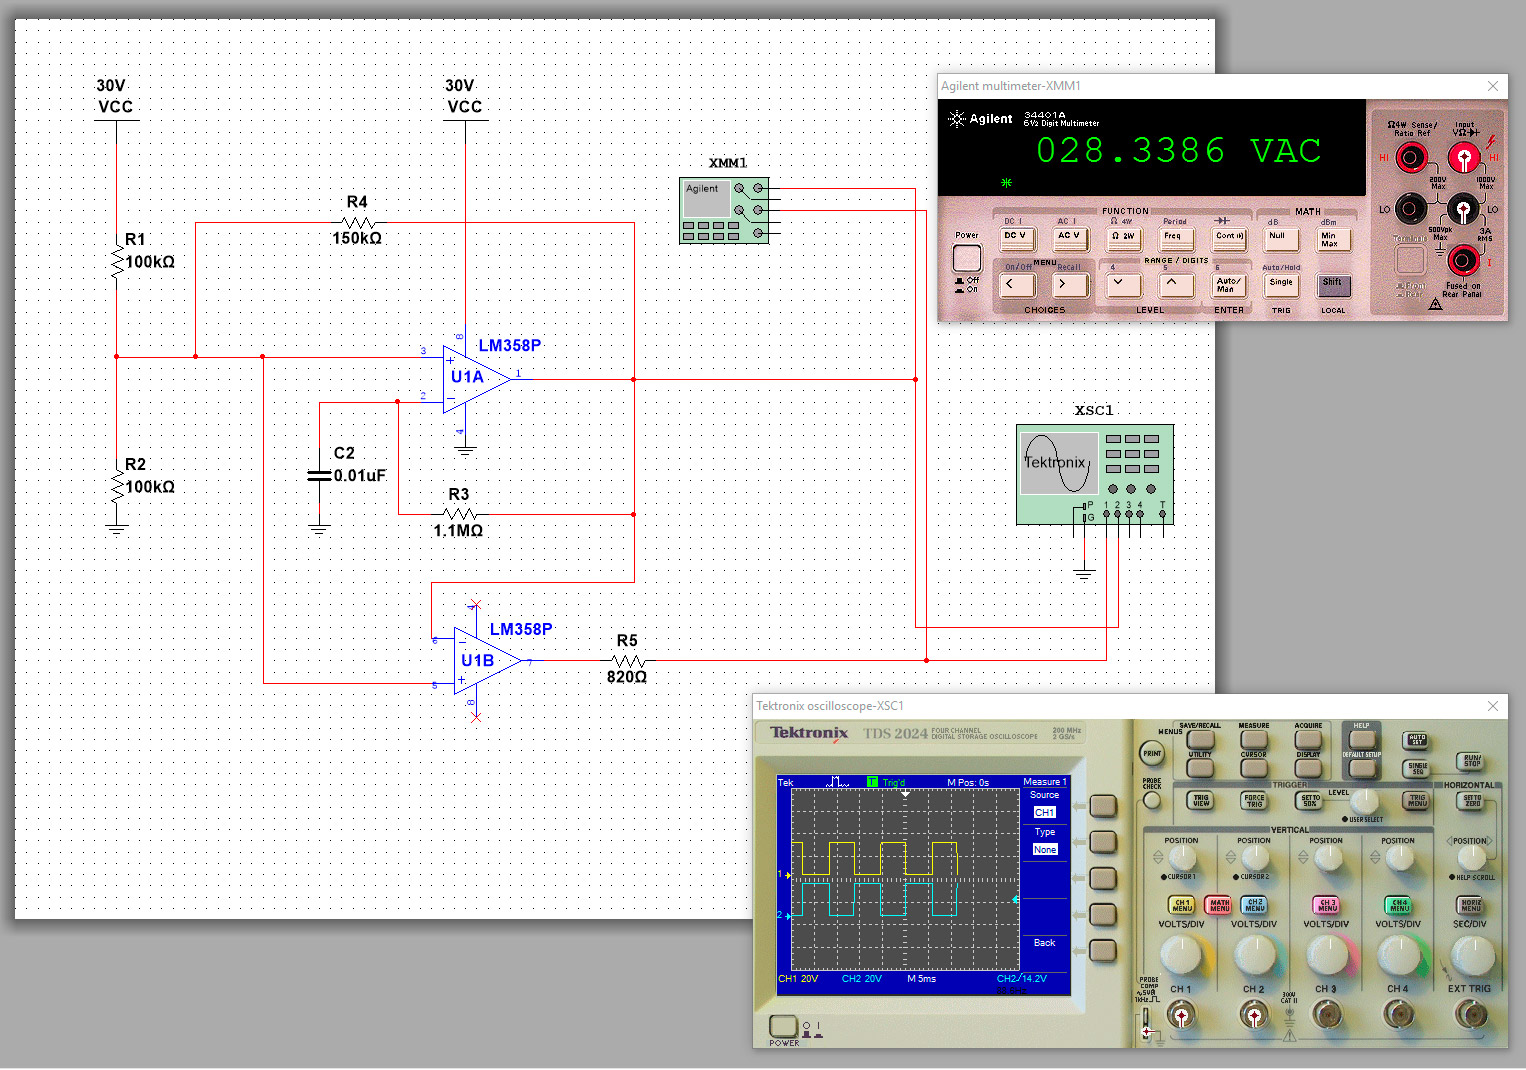Open the oscilloscope DISPLAY menu
The height and width of the screenshot is (1070, 1526).
(1308, 768)
